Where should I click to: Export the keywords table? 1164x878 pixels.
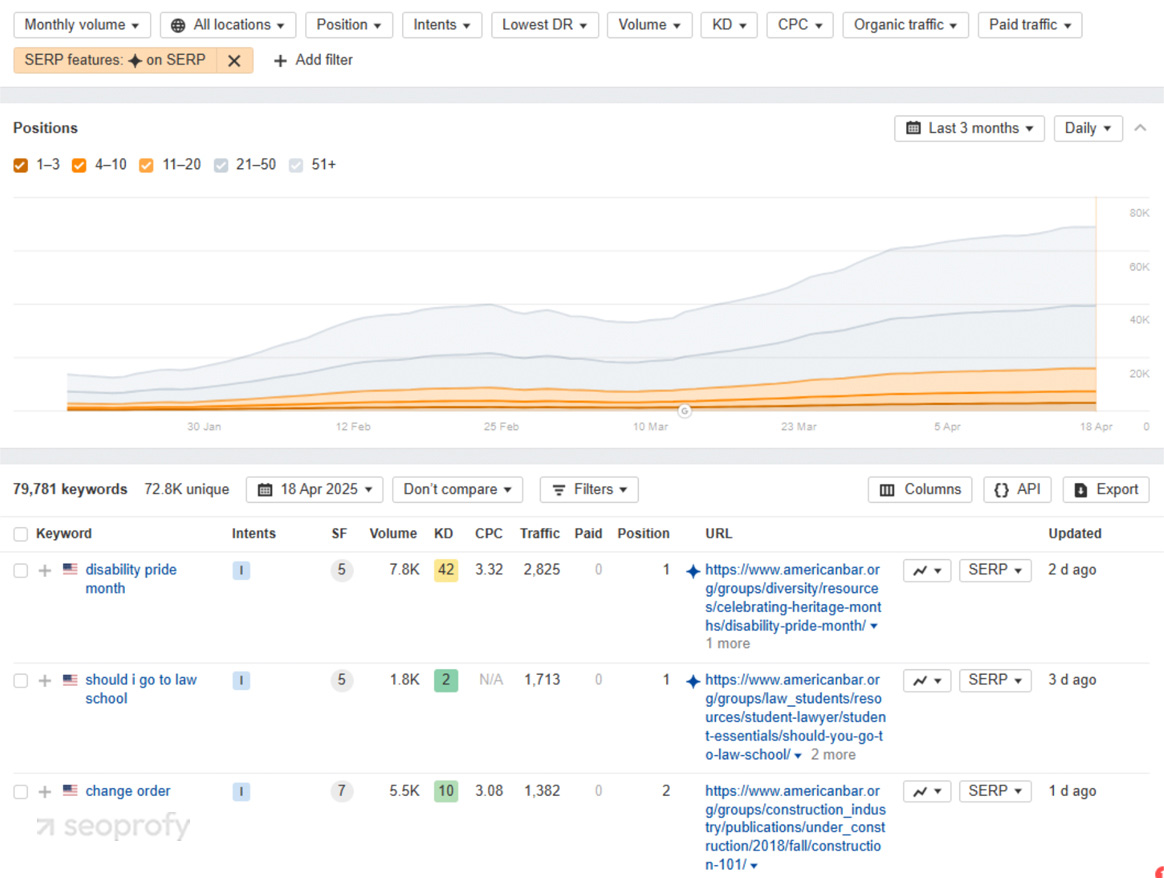1106,490
